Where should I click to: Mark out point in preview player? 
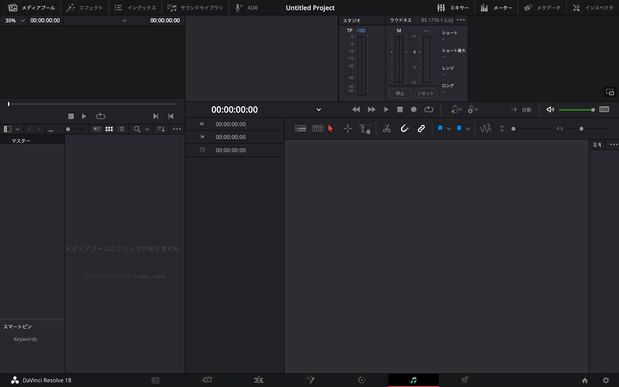coord(171,116)
